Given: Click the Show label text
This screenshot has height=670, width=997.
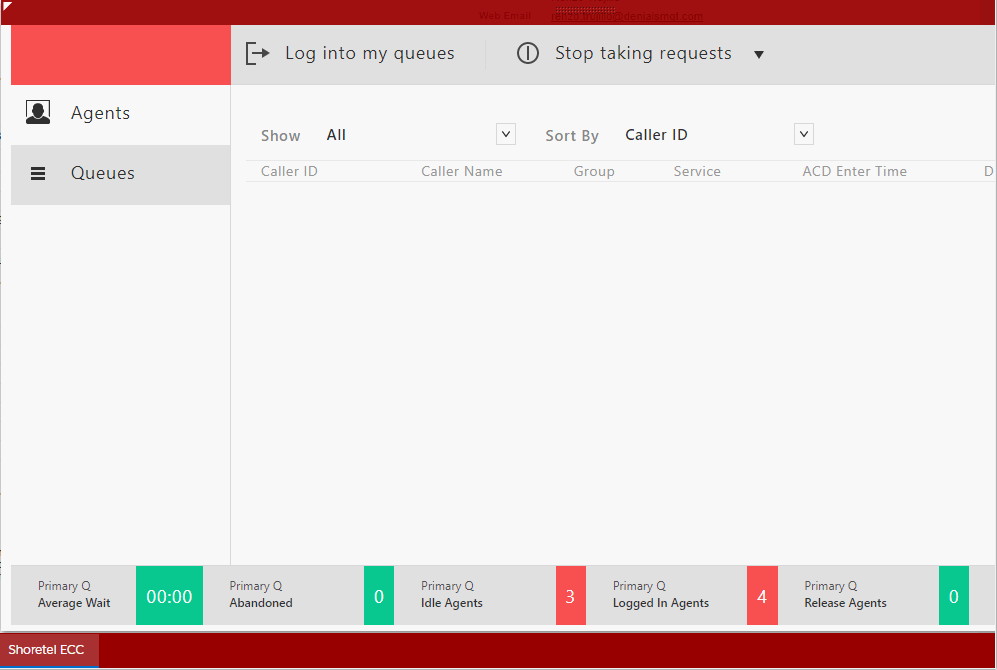Looking at the screenshot, I should [x=280, y=135].
